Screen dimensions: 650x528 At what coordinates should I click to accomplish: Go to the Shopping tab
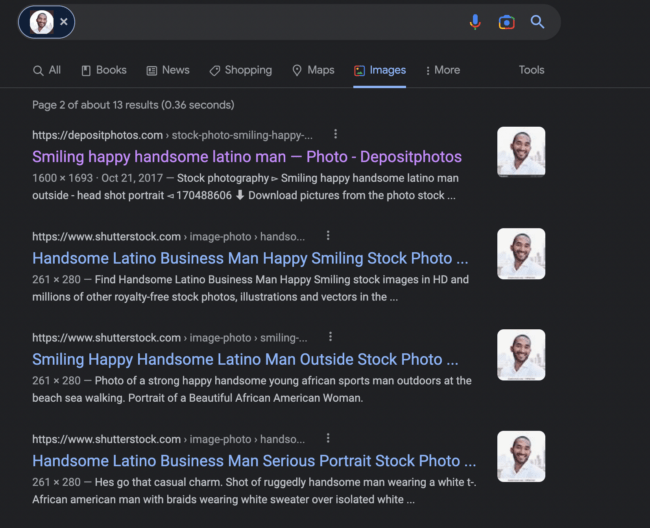point(240,70)
